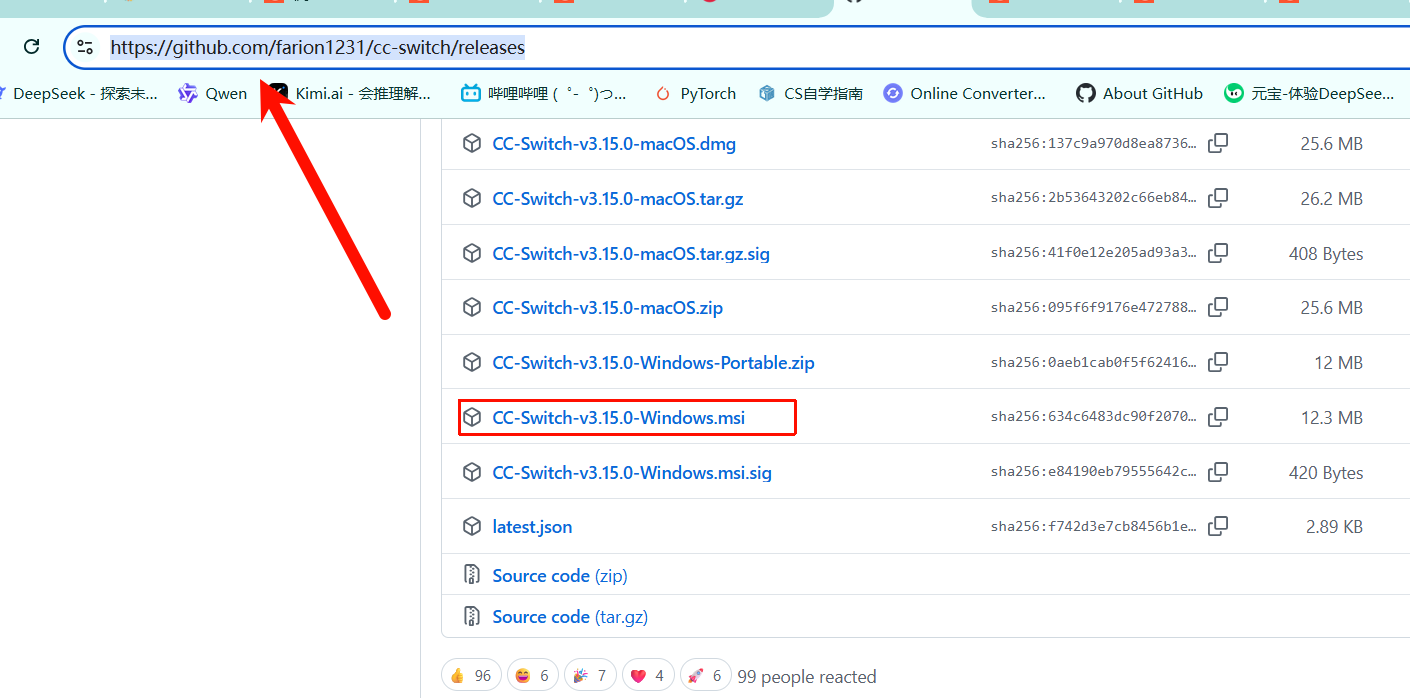The width and height of the screenshot is (1410, 698).
Task: Open the latest.json asset link
Action: click(533, 527)
